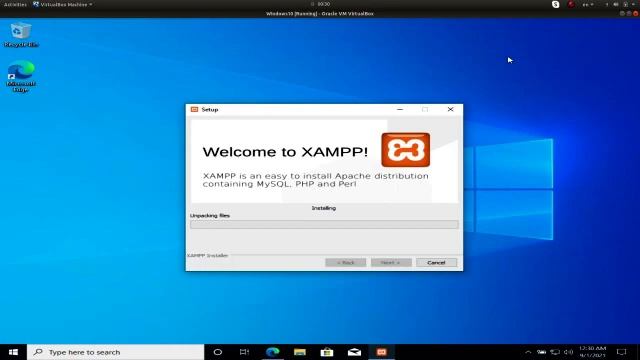The image size is (640, 360).
Task: Open the Action Center notifications icon
Action: [622, 352]
